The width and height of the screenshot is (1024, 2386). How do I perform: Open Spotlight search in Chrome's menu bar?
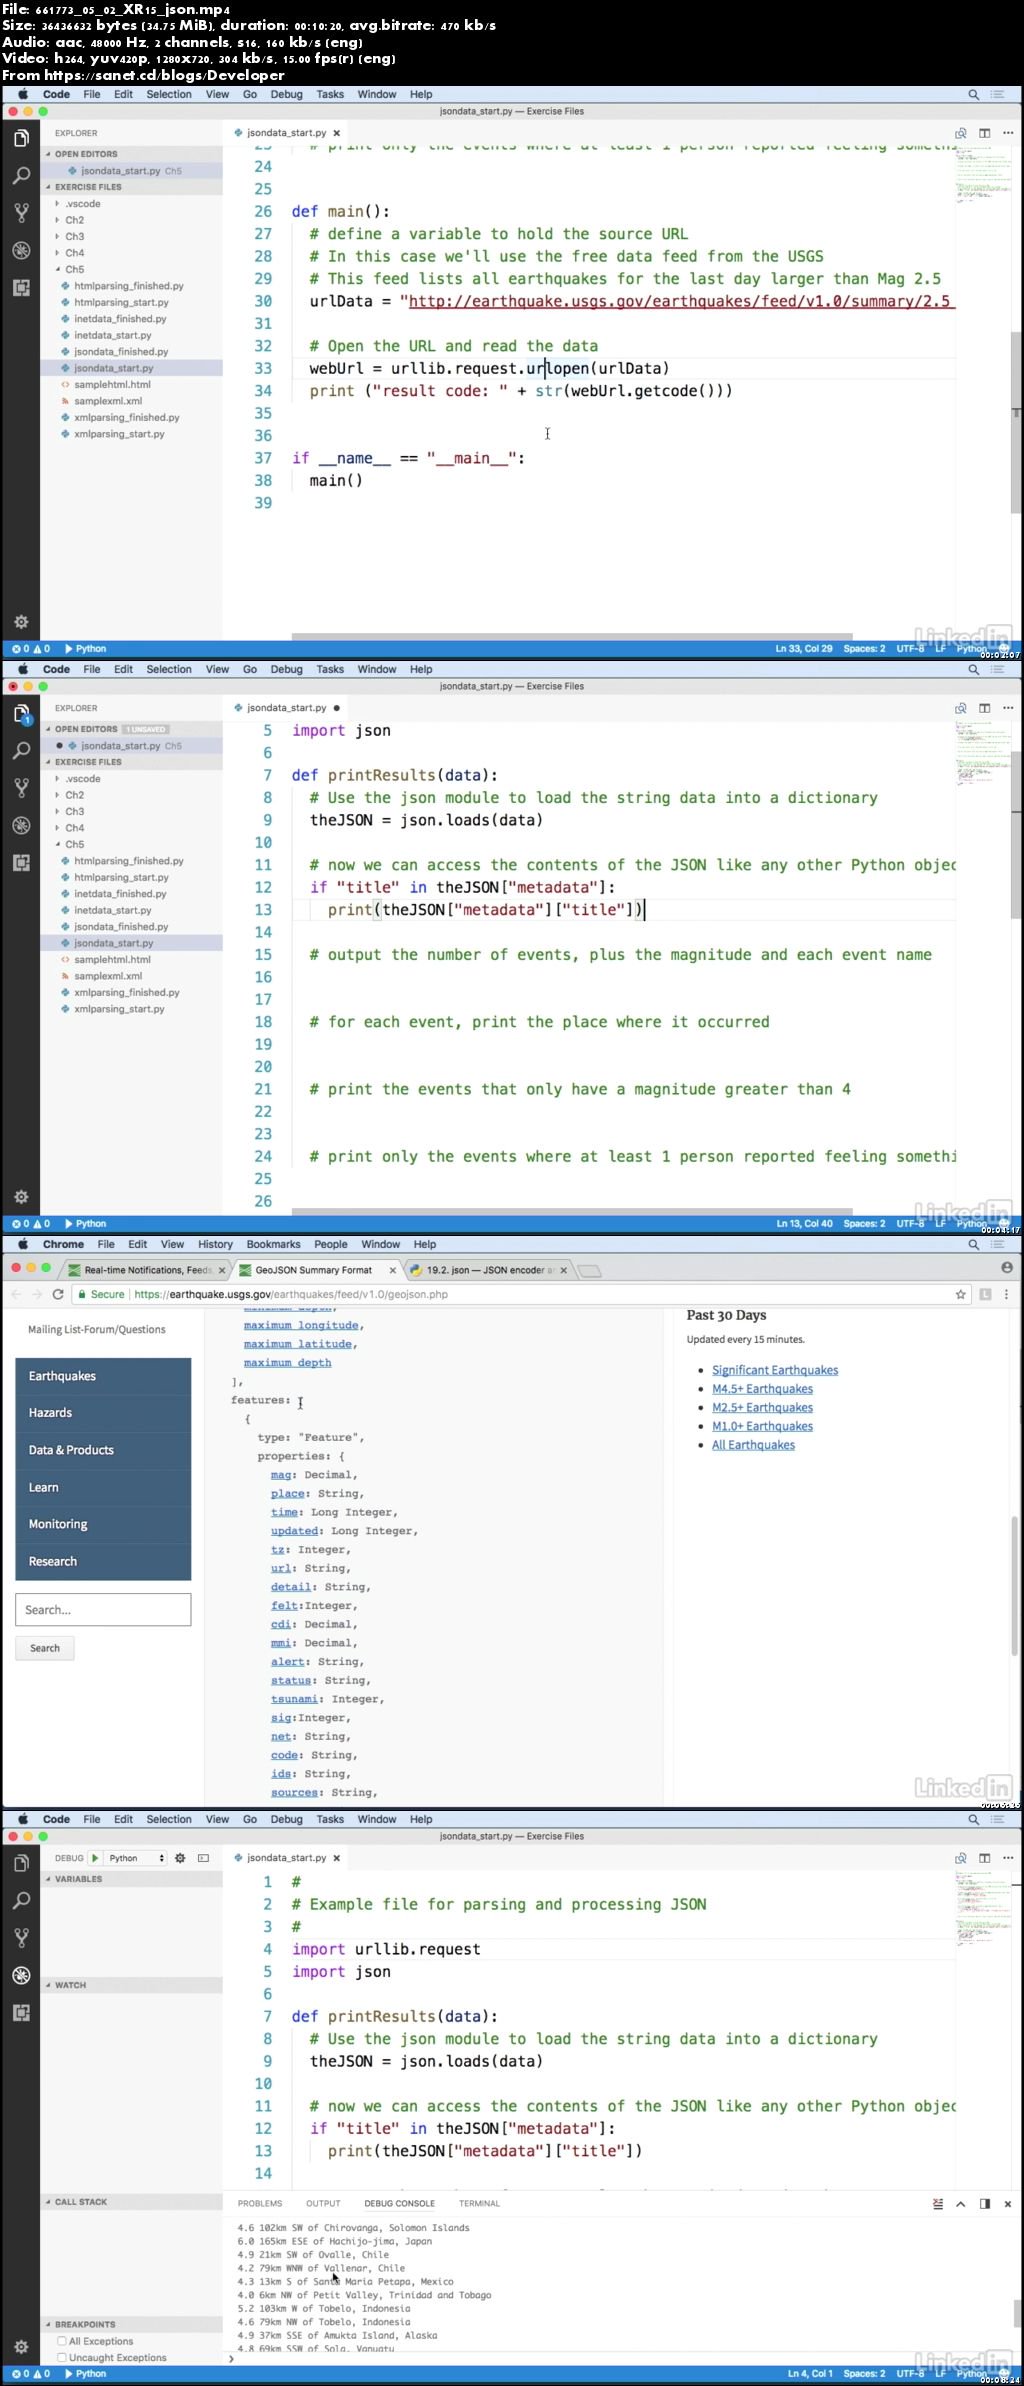[x=973, y=1244]
